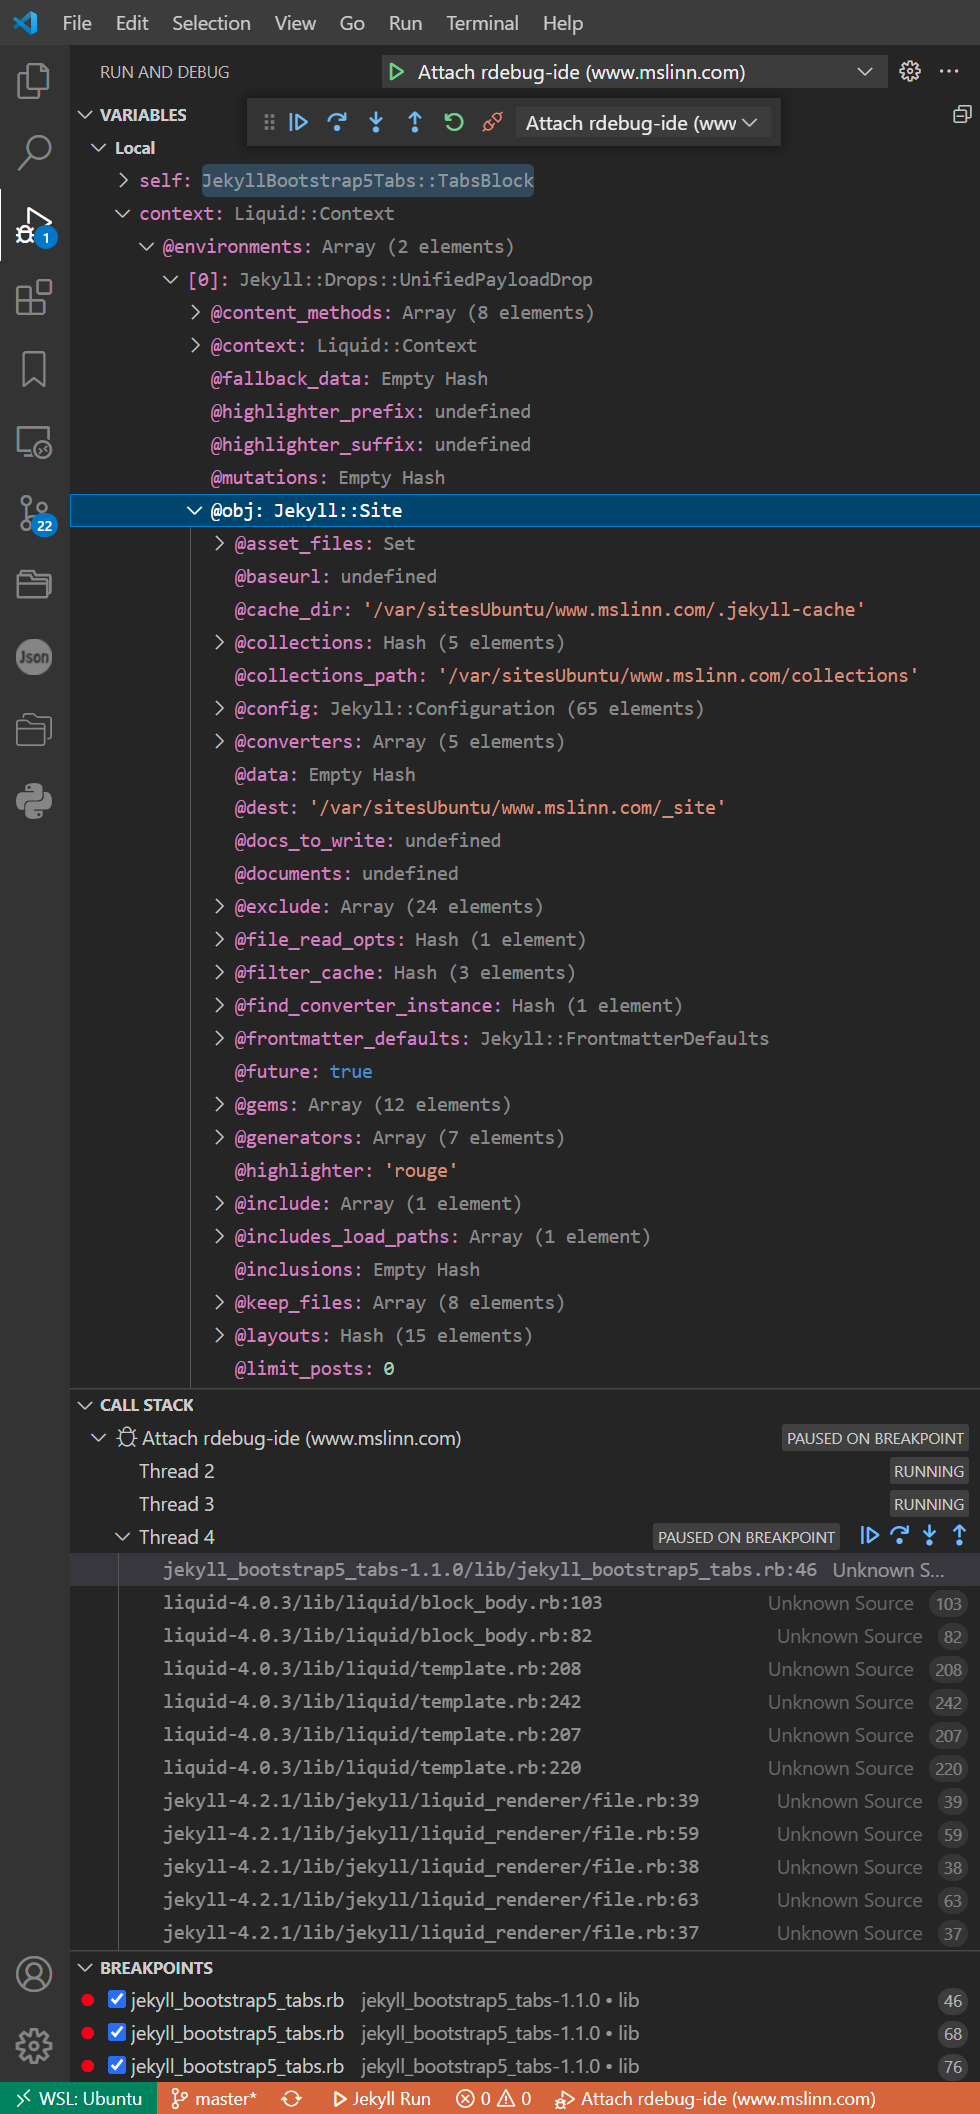The image size is (980, 2114).
Task: Click Jekyll Run in the status bar
Action: point(381,2098)
